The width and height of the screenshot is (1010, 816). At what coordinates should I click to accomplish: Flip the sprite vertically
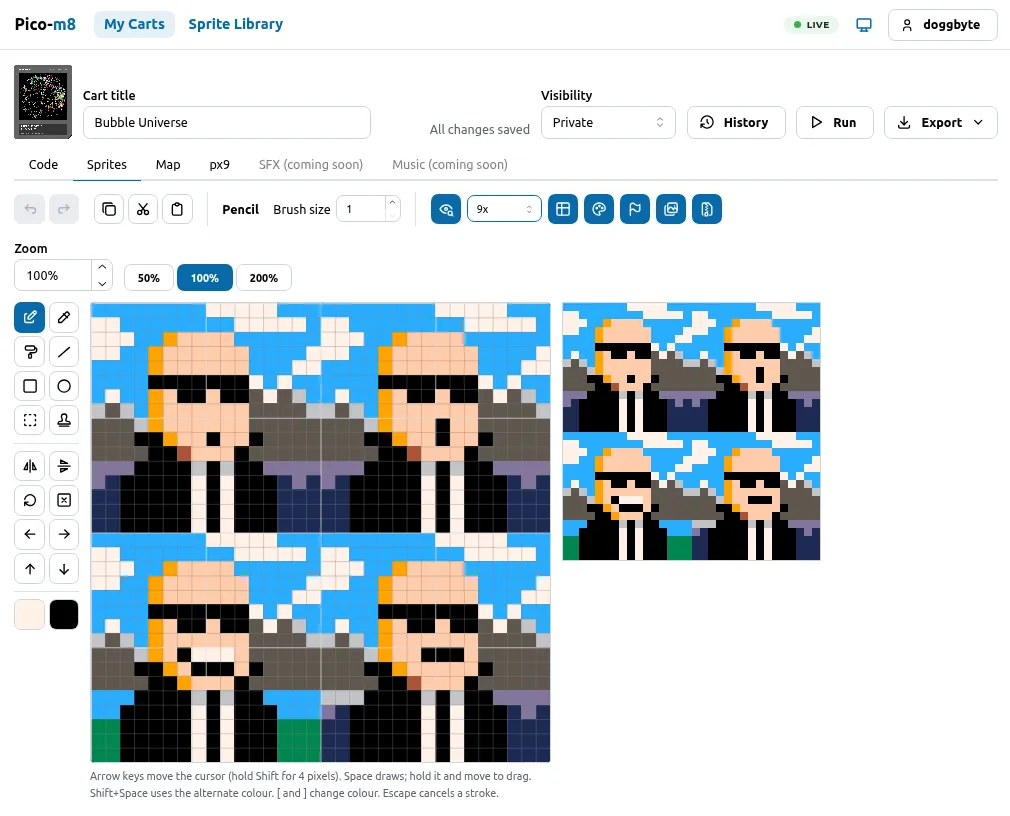[x=64, y=466]
